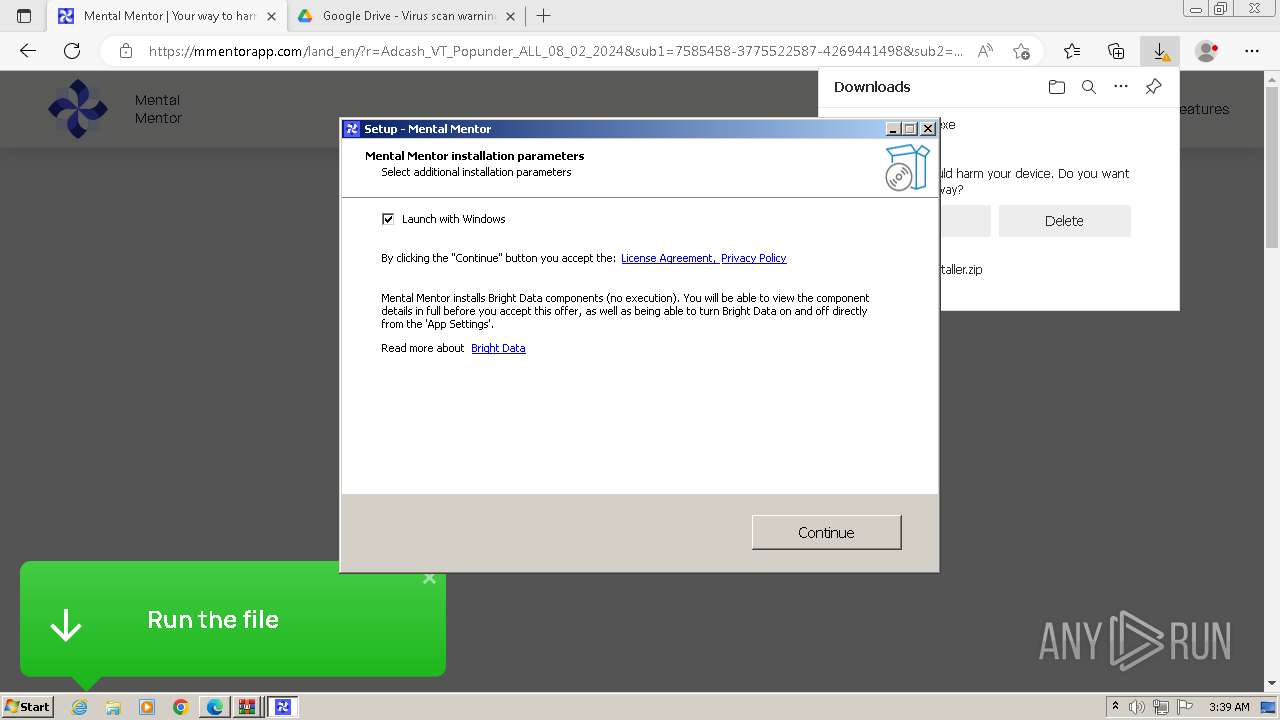Open WinRAR from the taskbar
1280x720 pixels.
pos(247,707)
